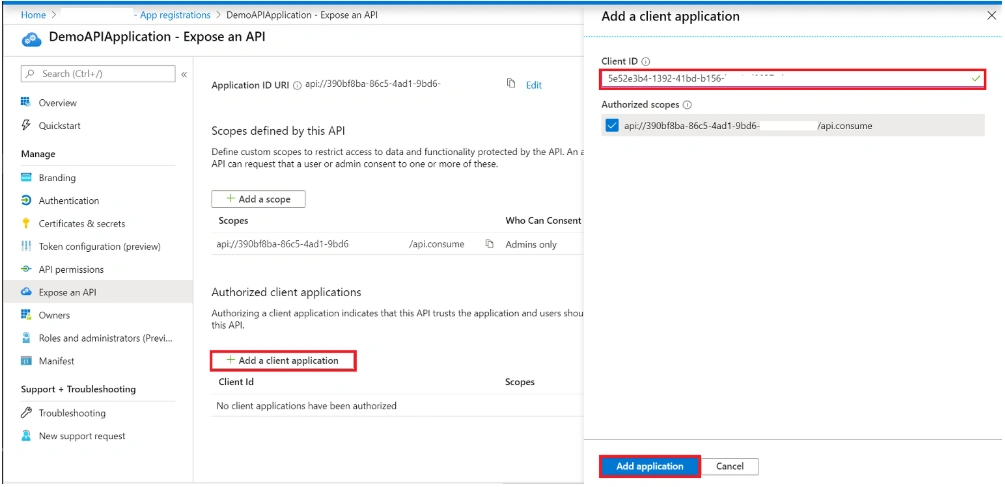Click the Roles and administrators icon

click(26, 338)
